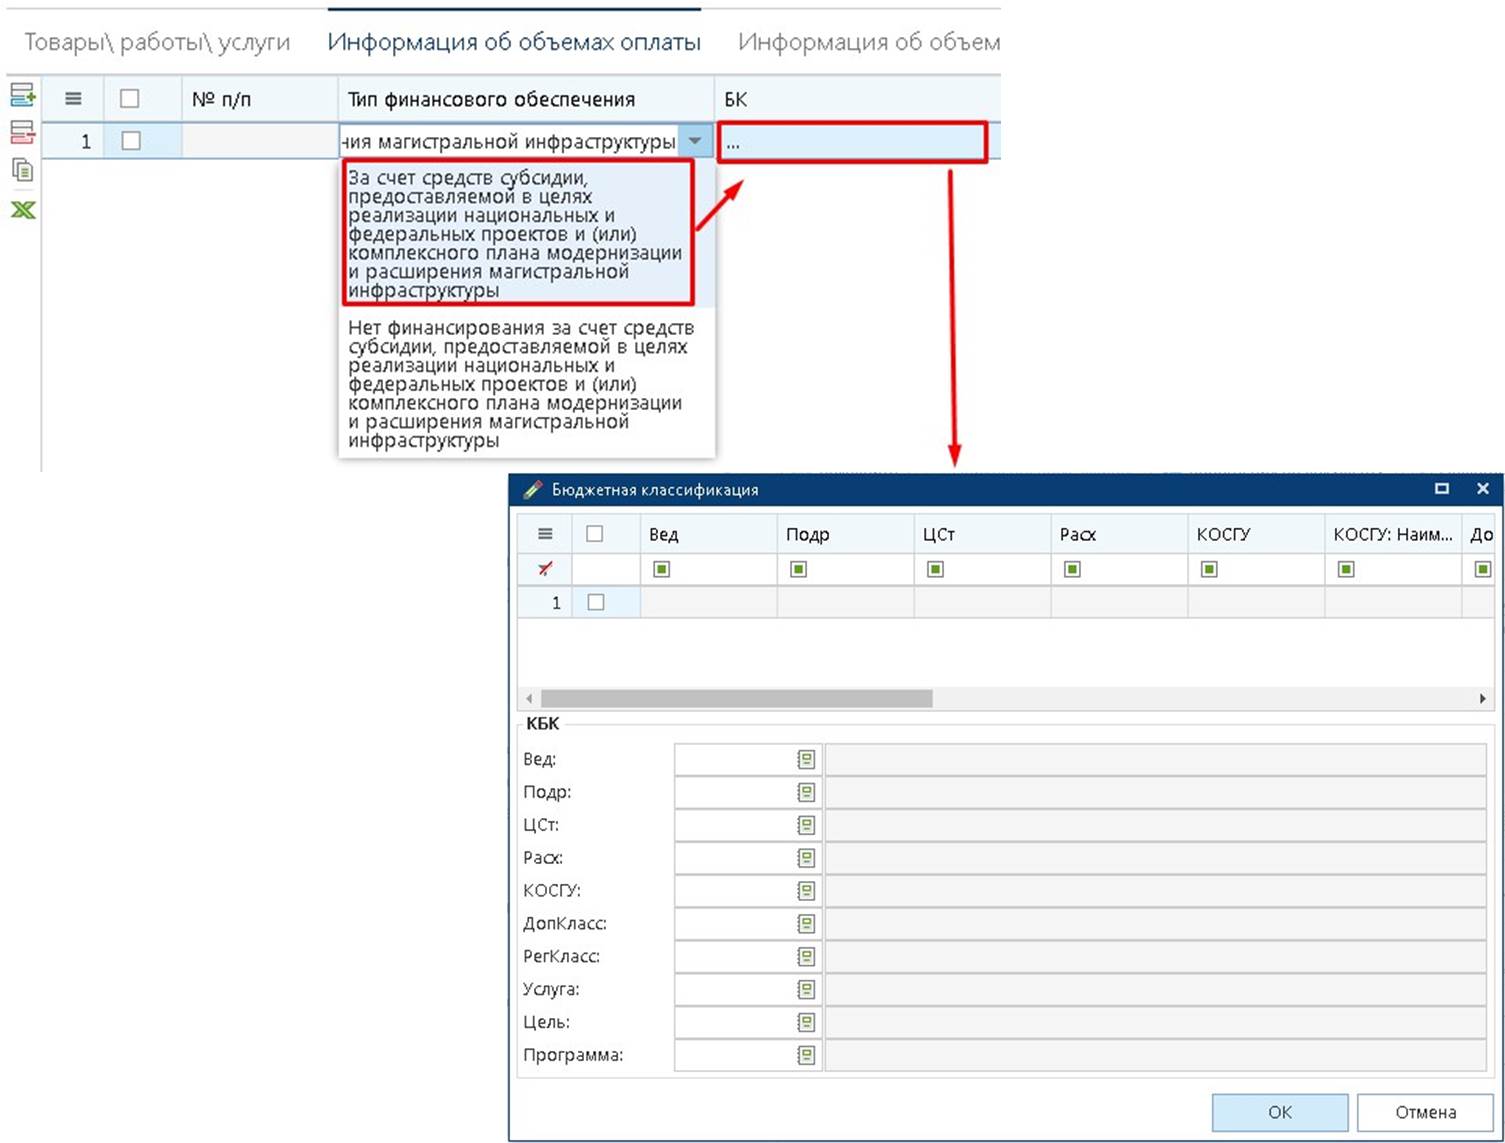Open the Подр reference lookup icon
The image size is (1505, 1143).
click(x=806, y=792)
